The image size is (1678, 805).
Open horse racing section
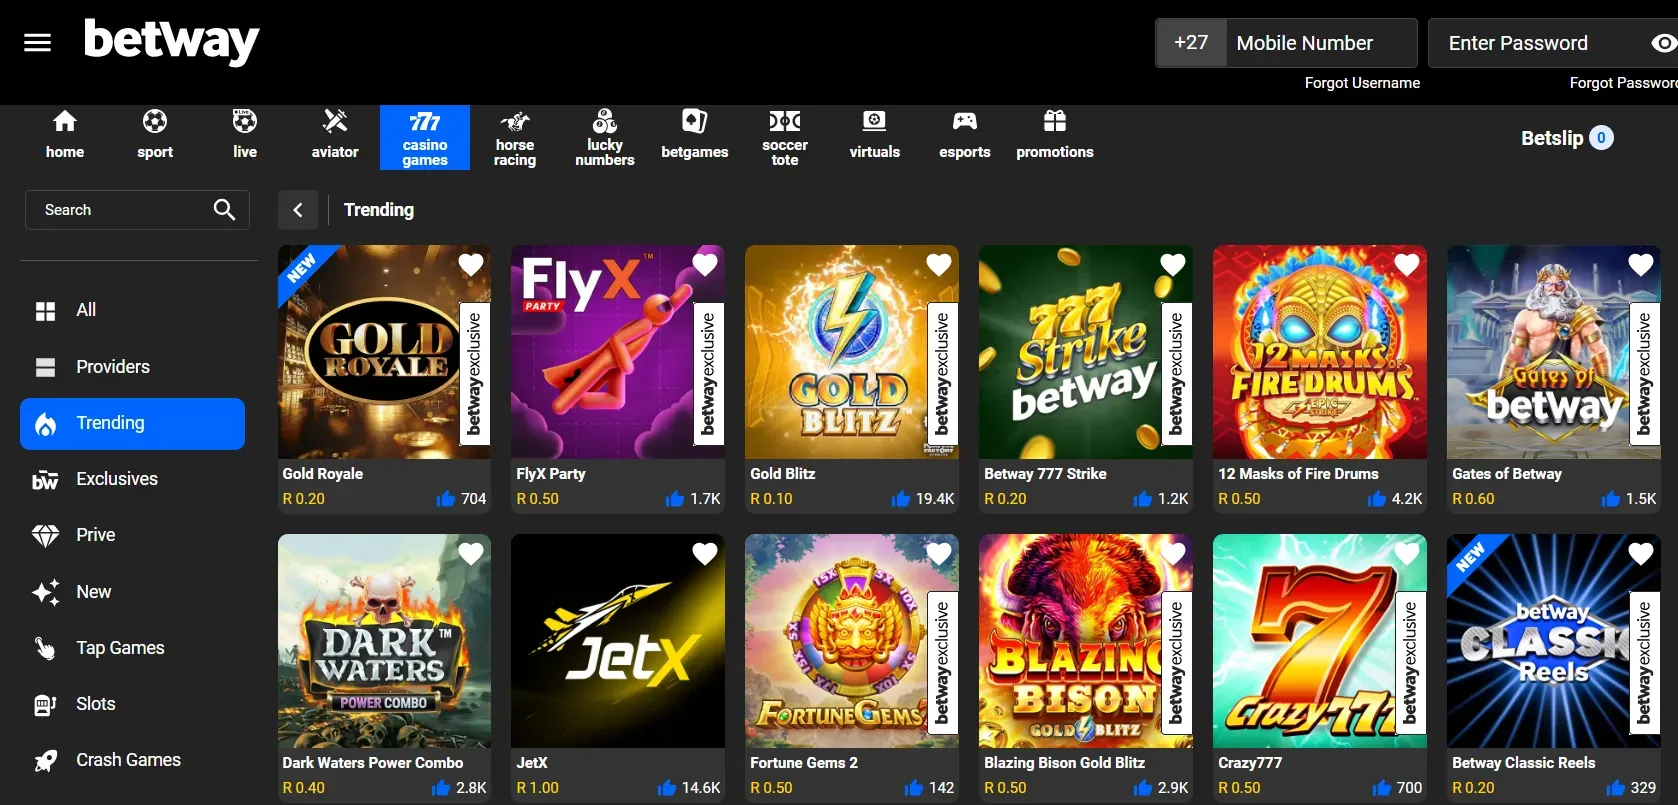515,137
